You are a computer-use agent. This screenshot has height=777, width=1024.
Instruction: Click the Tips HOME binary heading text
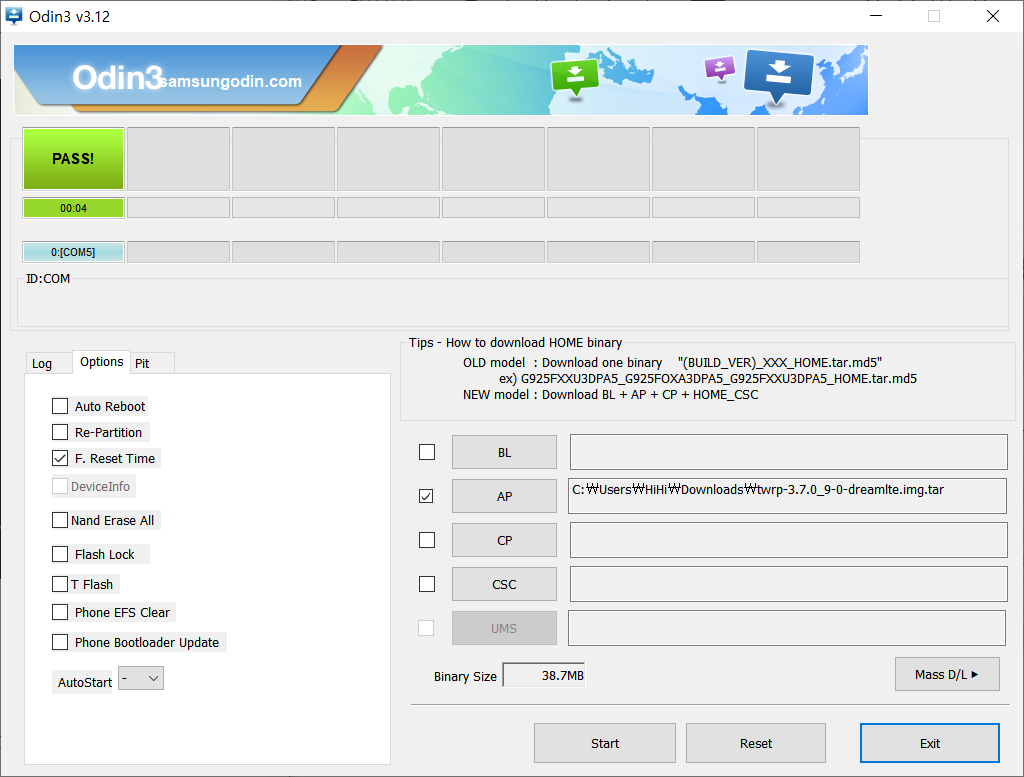(515, 343)
